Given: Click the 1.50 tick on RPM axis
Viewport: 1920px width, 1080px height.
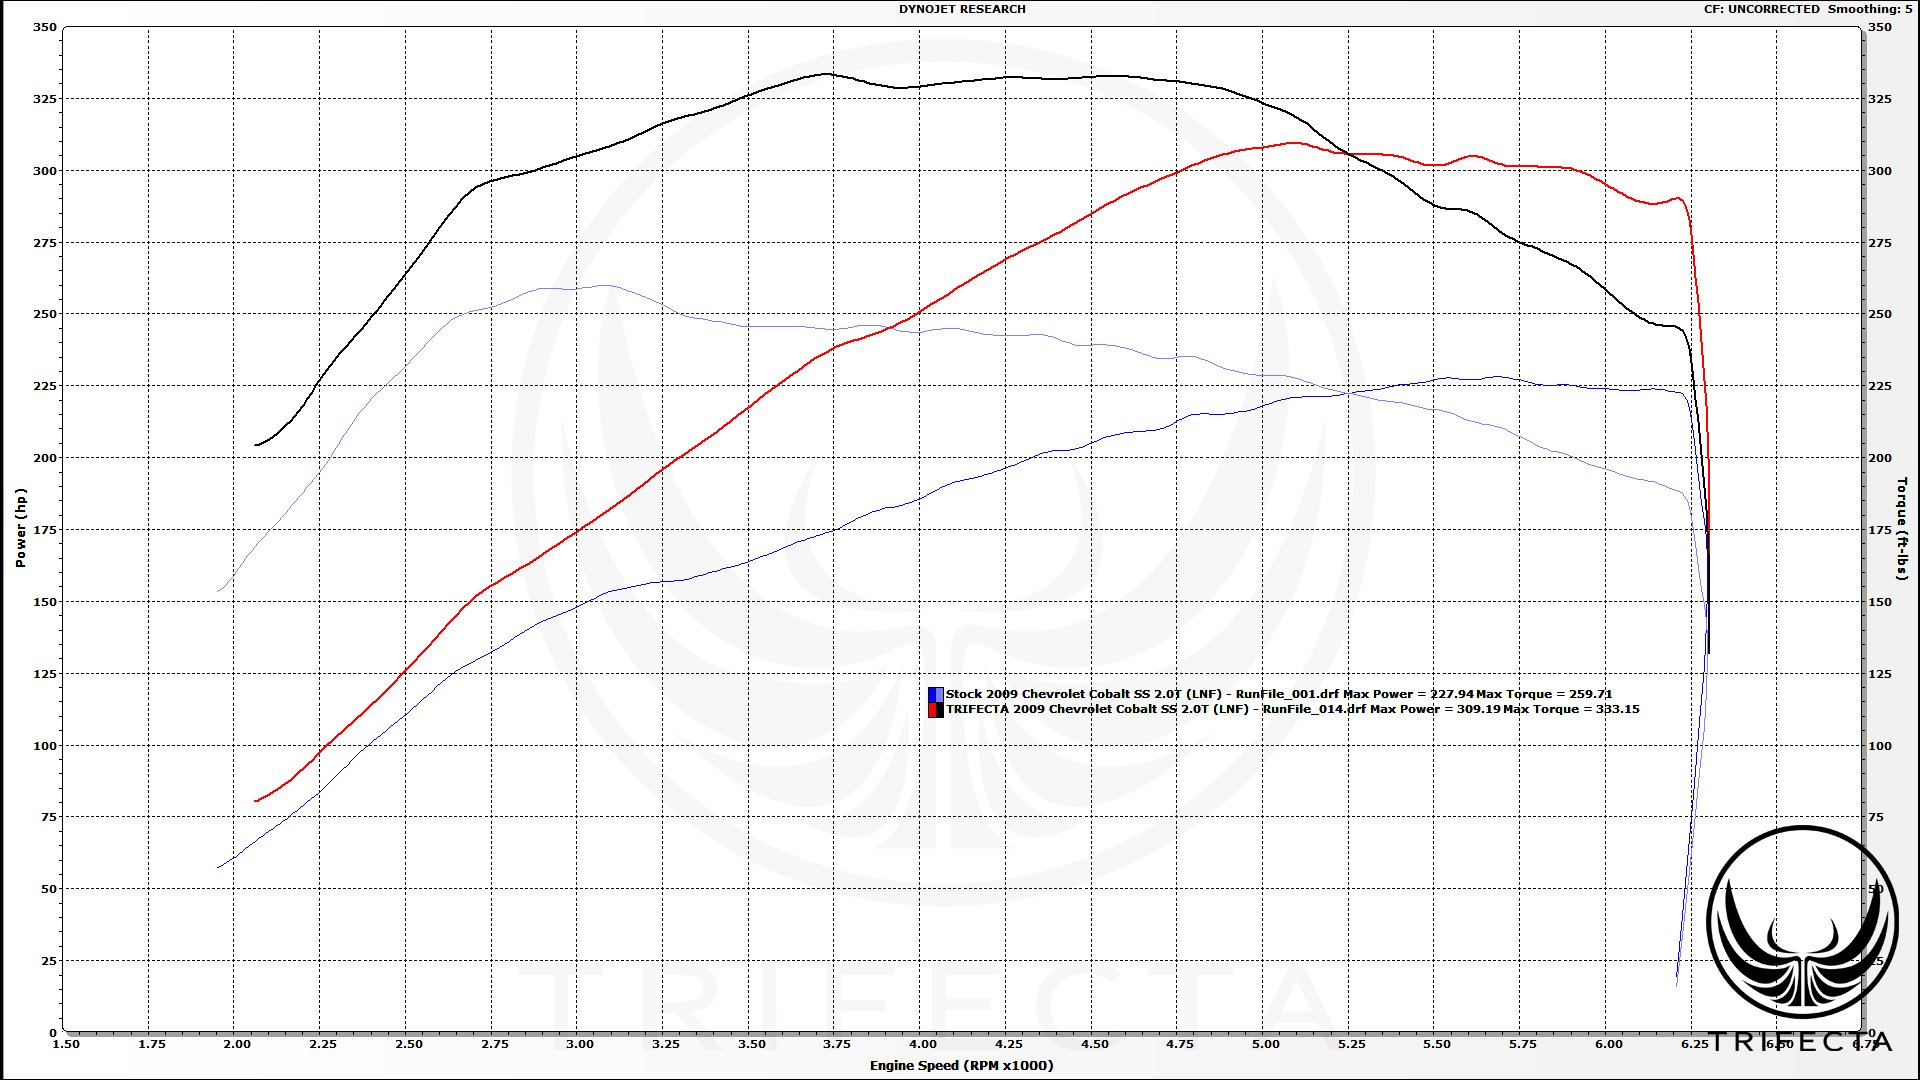Looking at the screenshot, I should (x=66, y=1044).
